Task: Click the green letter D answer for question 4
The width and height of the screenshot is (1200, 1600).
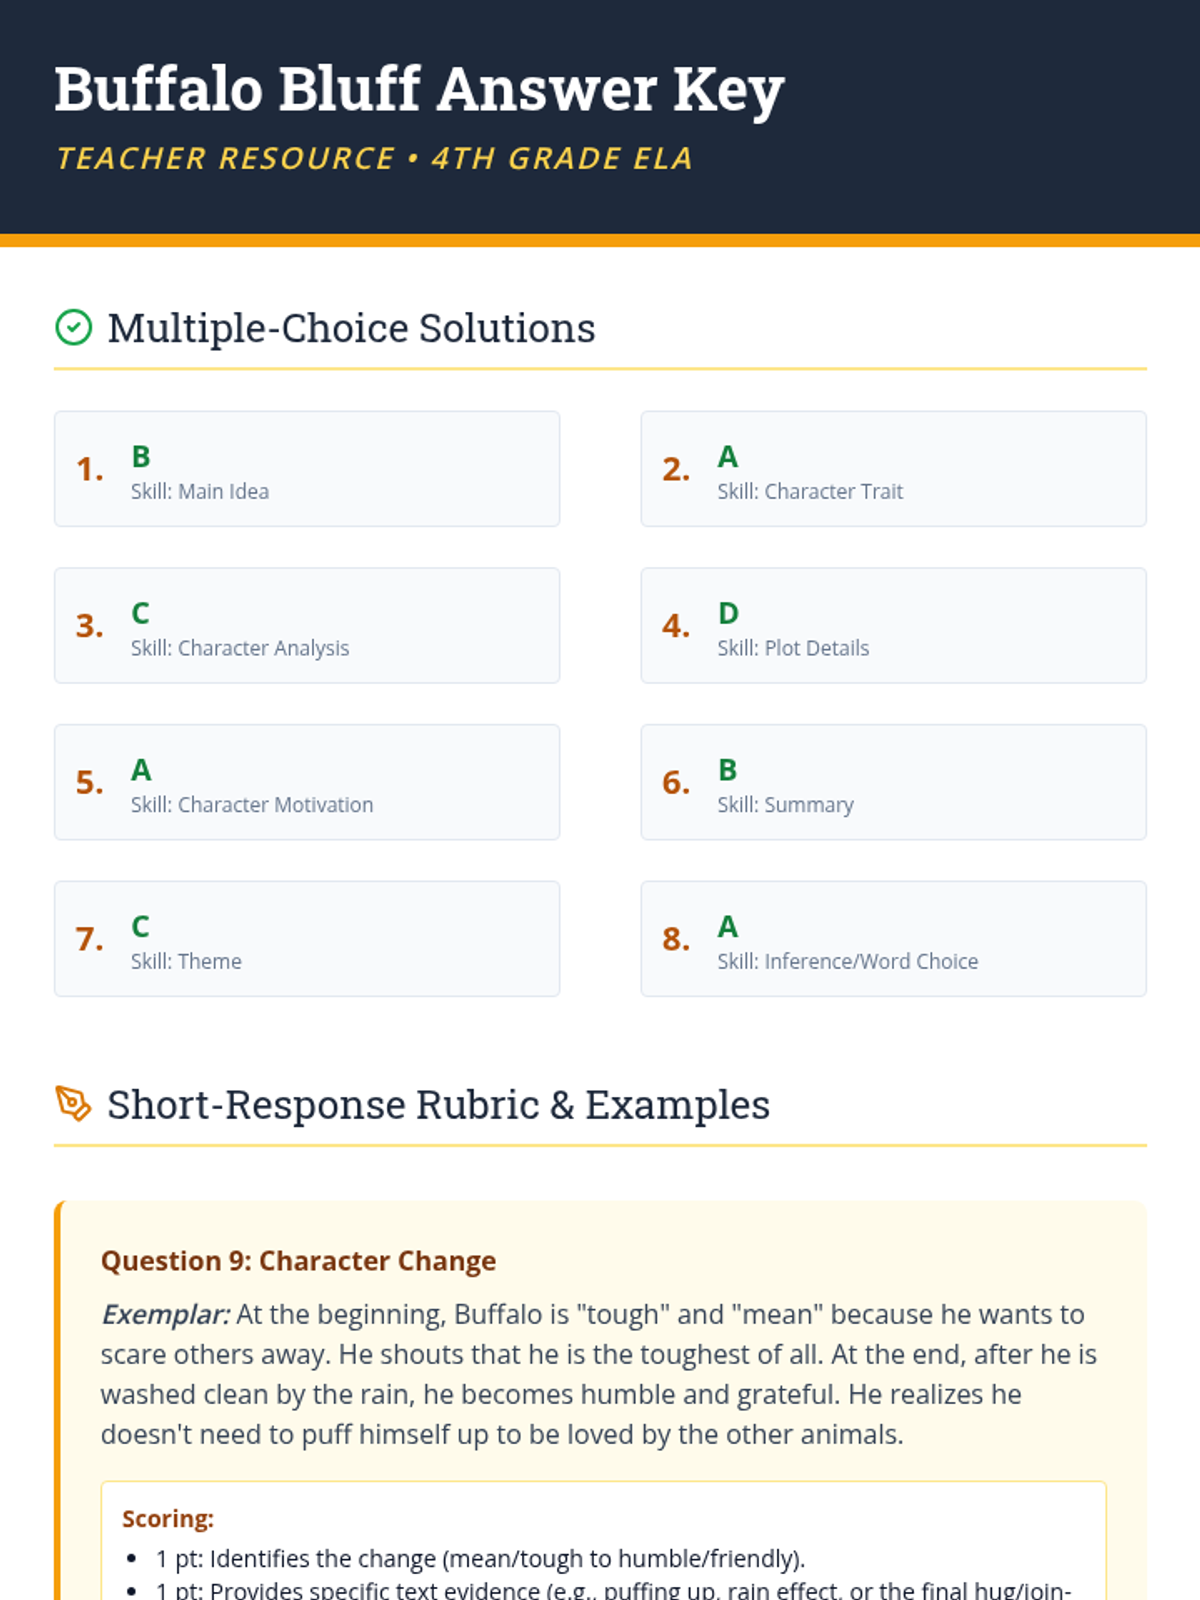Action: [x=728, y=613]
